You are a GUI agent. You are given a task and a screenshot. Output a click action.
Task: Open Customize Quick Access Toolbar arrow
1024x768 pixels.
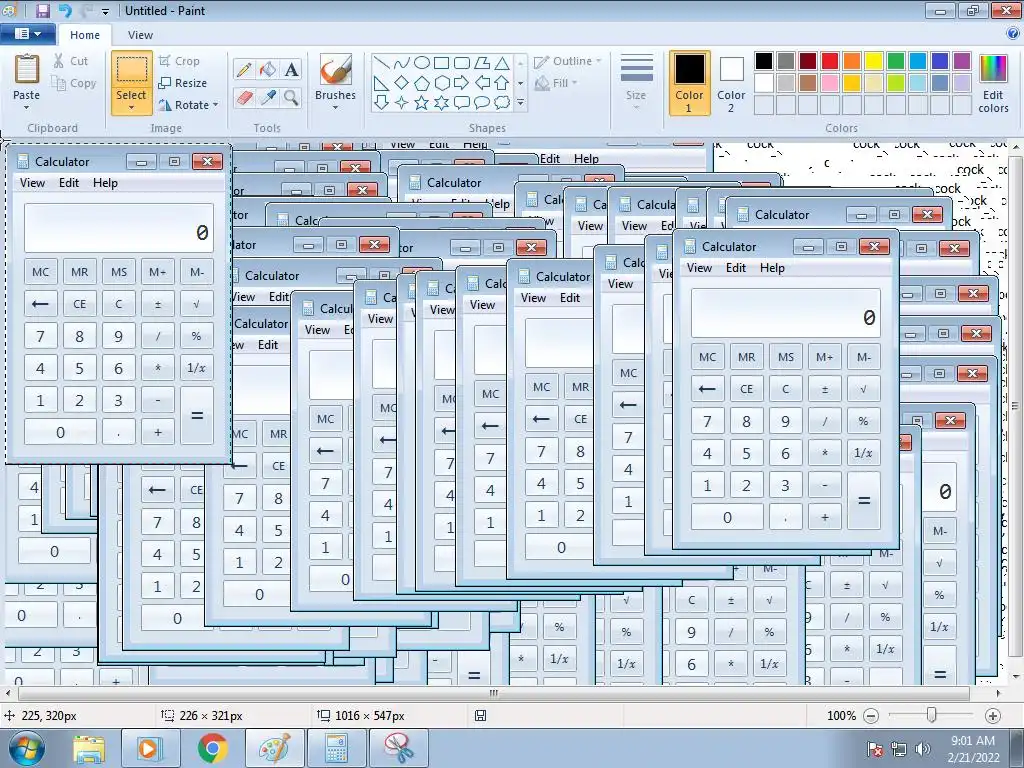[x=105, y=11]
